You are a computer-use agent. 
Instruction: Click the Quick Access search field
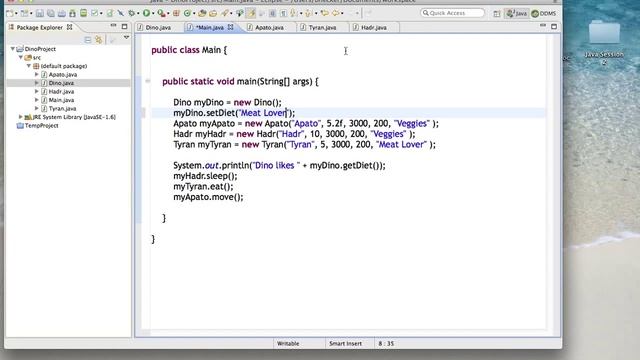pos(453,13)
